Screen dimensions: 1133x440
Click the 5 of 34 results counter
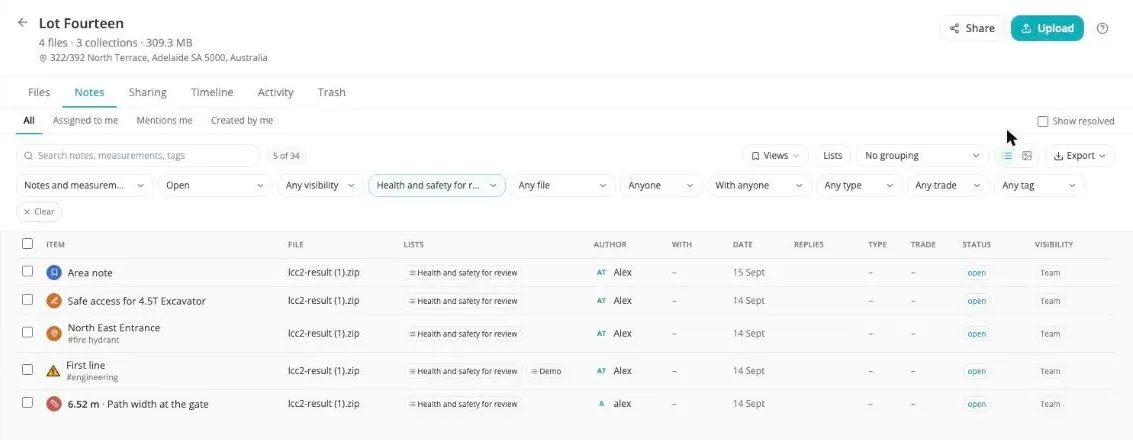click(x=285, y=155)
